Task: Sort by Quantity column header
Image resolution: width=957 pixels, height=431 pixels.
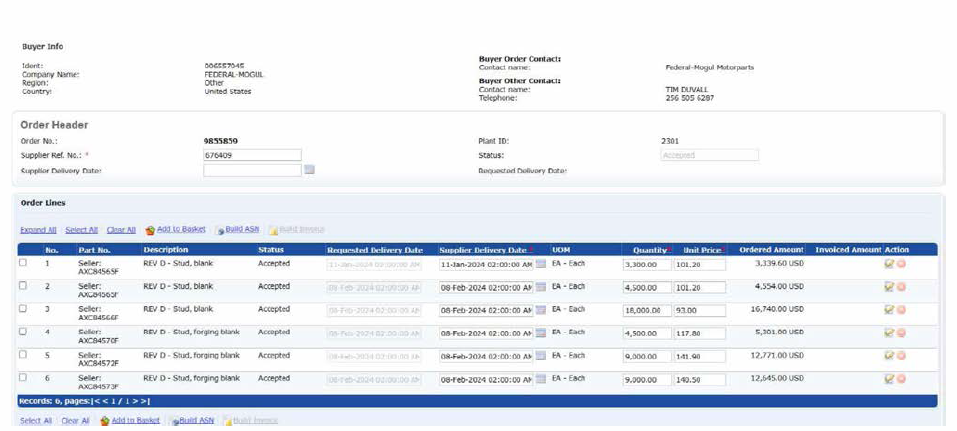Action: [650, 250]
